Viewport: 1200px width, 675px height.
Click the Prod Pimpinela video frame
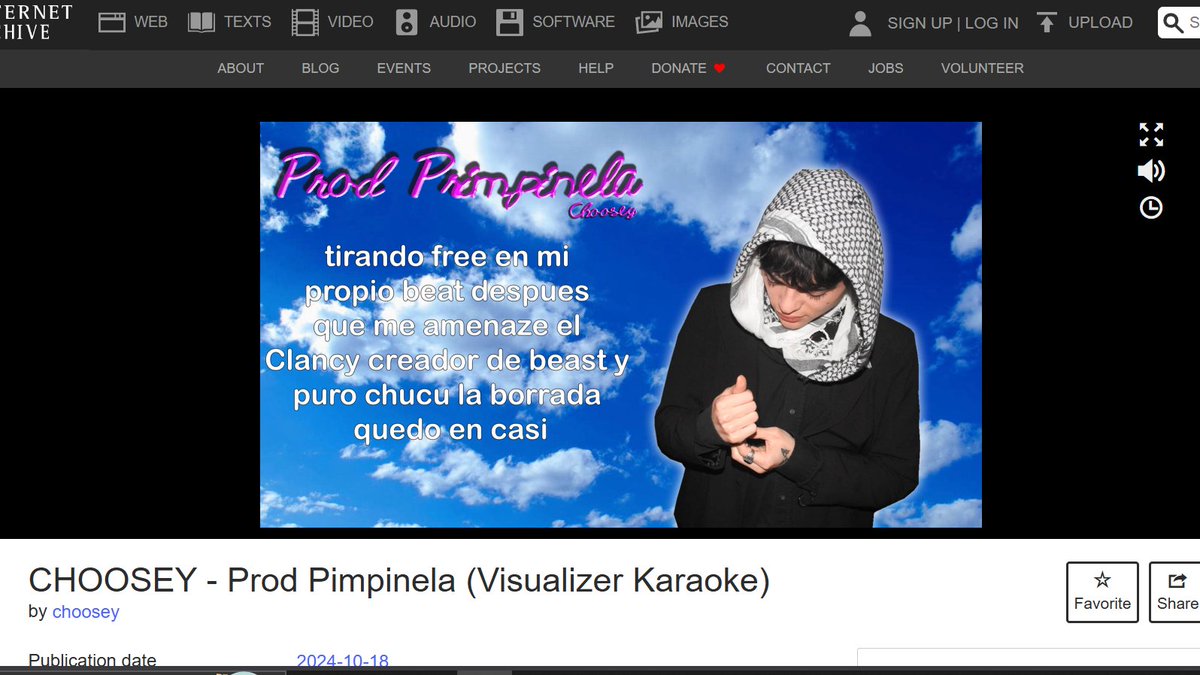coord(621,325)
